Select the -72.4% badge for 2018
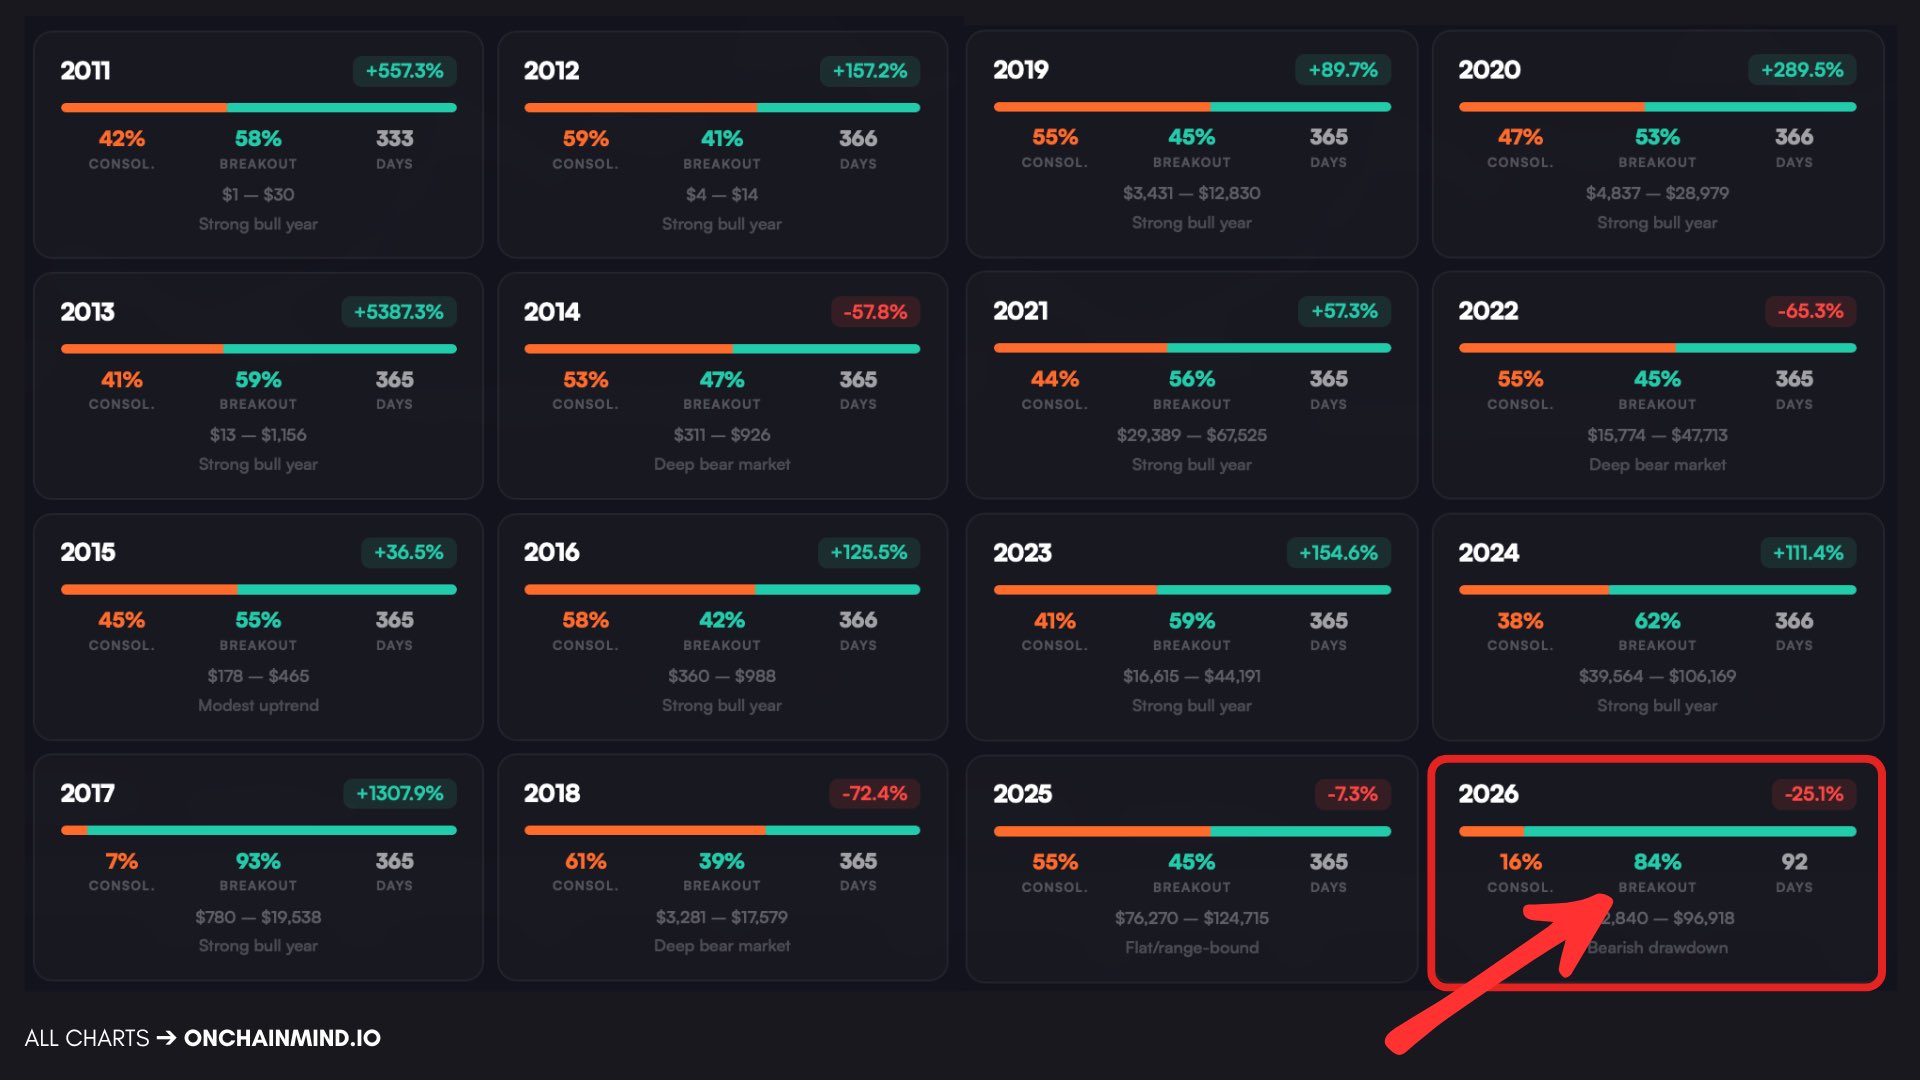The height and width of the screenshot is (1080, 1920). point(874,793)
